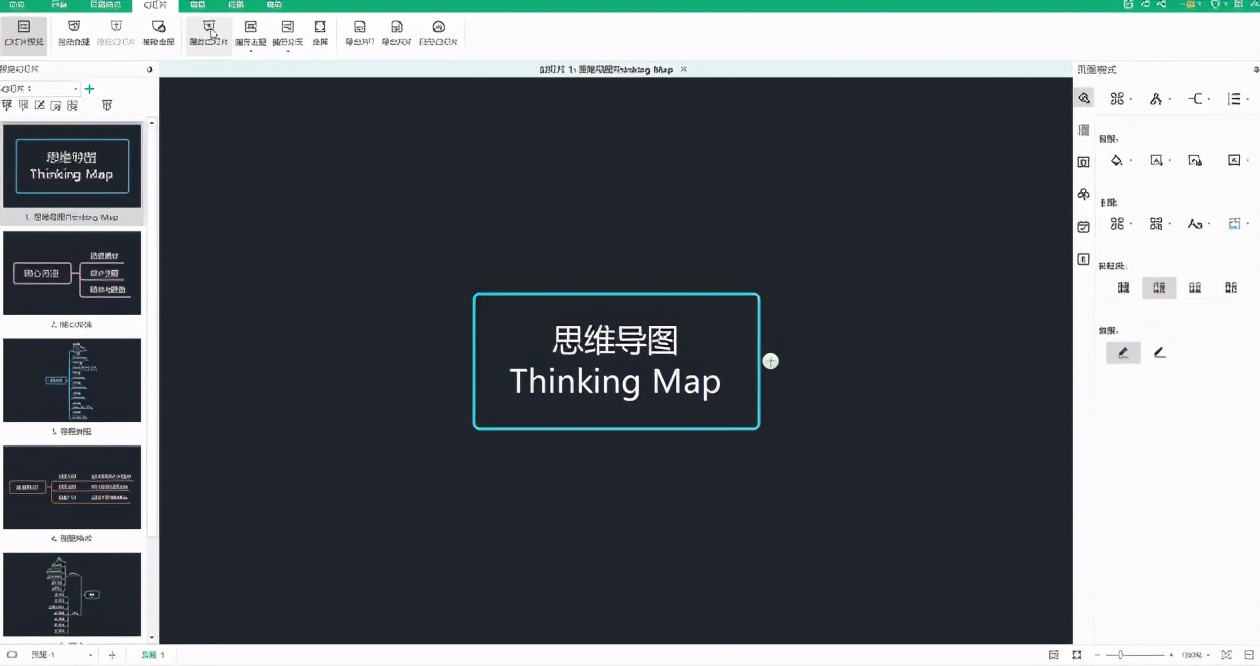Open the zoom percentage dropdown in the status bar
The height and width of the screenshot is (666, 1260).
(x=1208, y=655)
